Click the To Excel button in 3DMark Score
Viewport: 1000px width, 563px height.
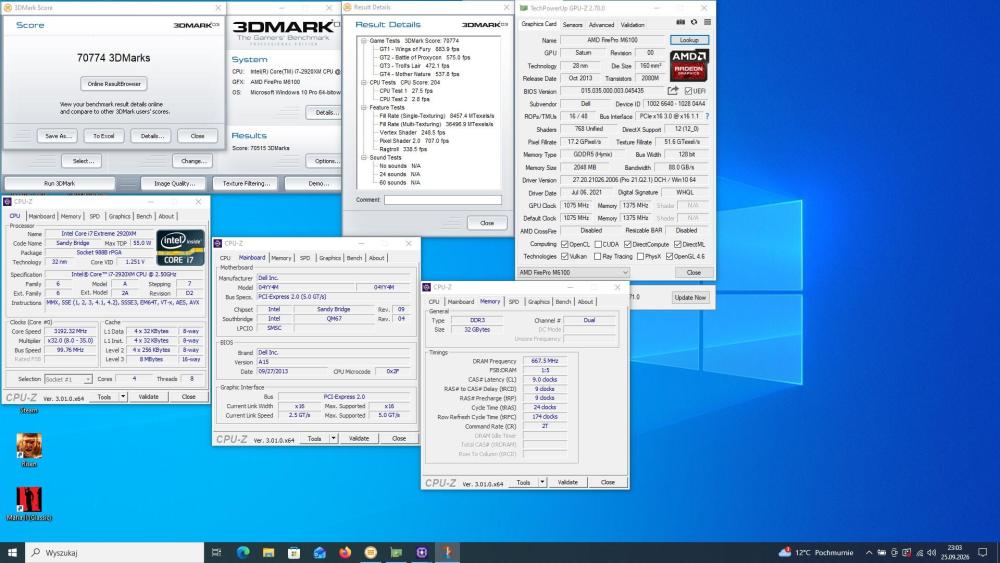[103, 136]
